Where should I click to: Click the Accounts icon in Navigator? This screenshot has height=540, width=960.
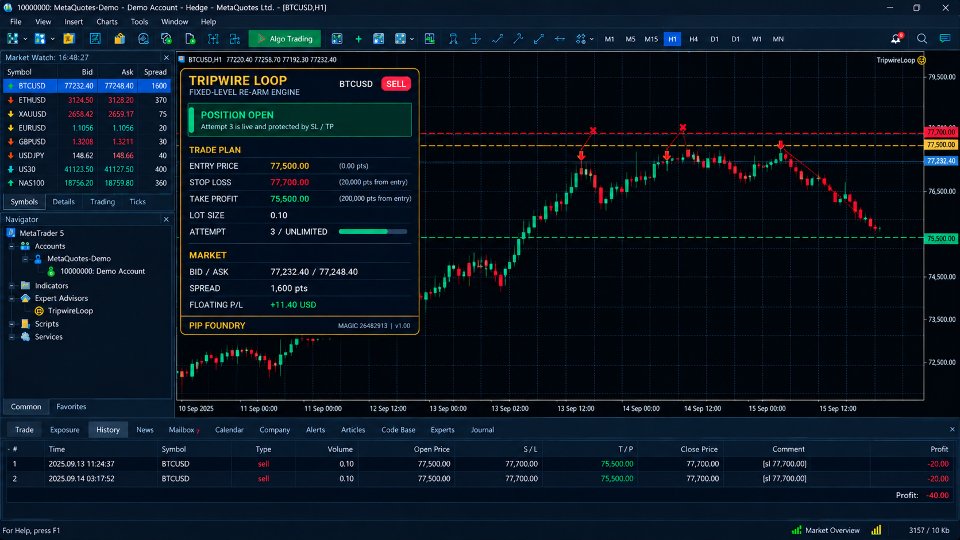click(25, 246)
